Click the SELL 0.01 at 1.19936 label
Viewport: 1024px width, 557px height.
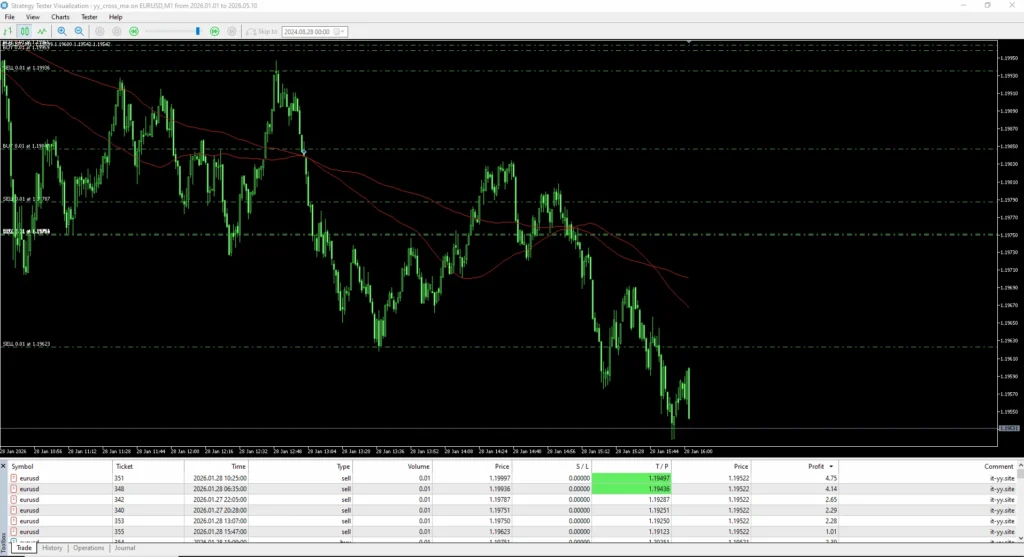(26, 68)
